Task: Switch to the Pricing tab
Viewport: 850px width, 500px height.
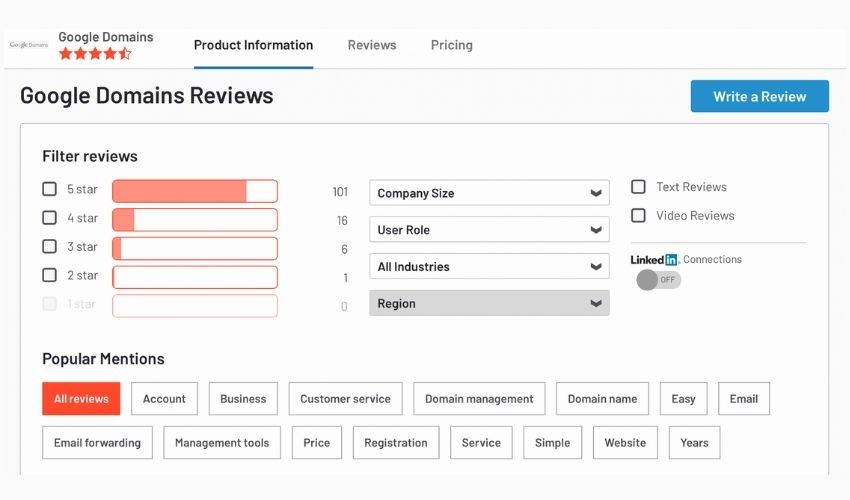Action: (x=452, y=45)
